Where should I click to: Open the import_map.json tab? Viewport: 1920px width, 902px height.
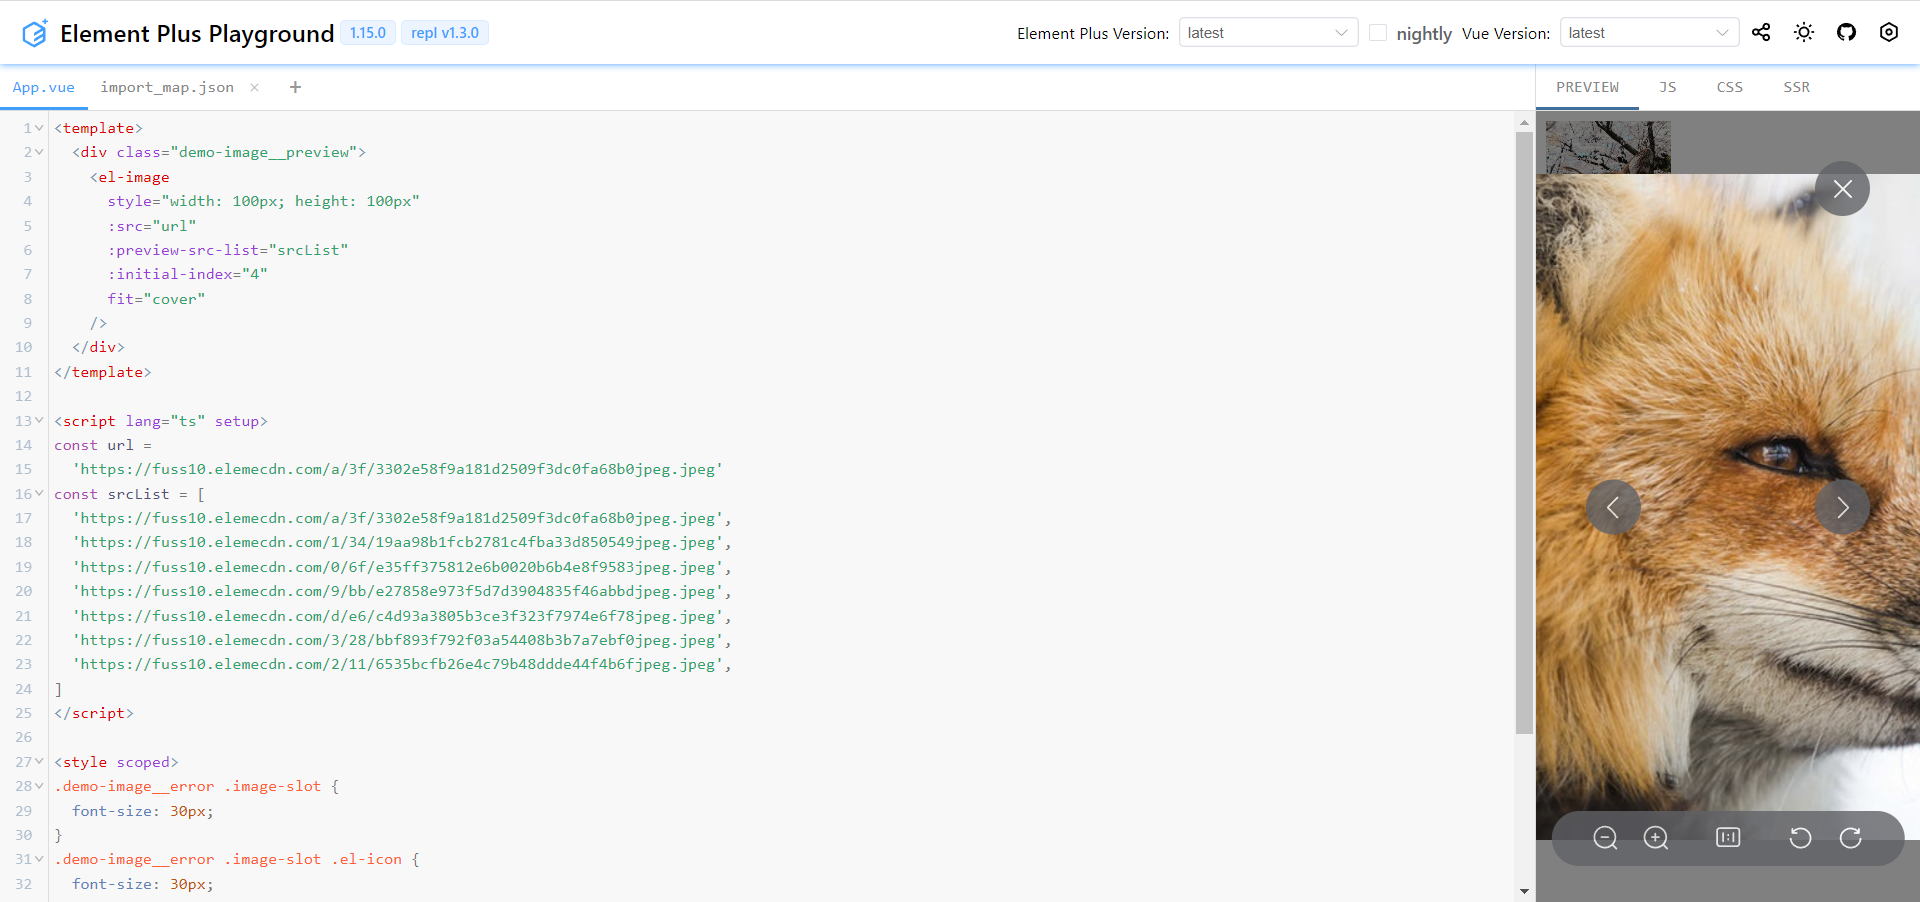point(167,87)
